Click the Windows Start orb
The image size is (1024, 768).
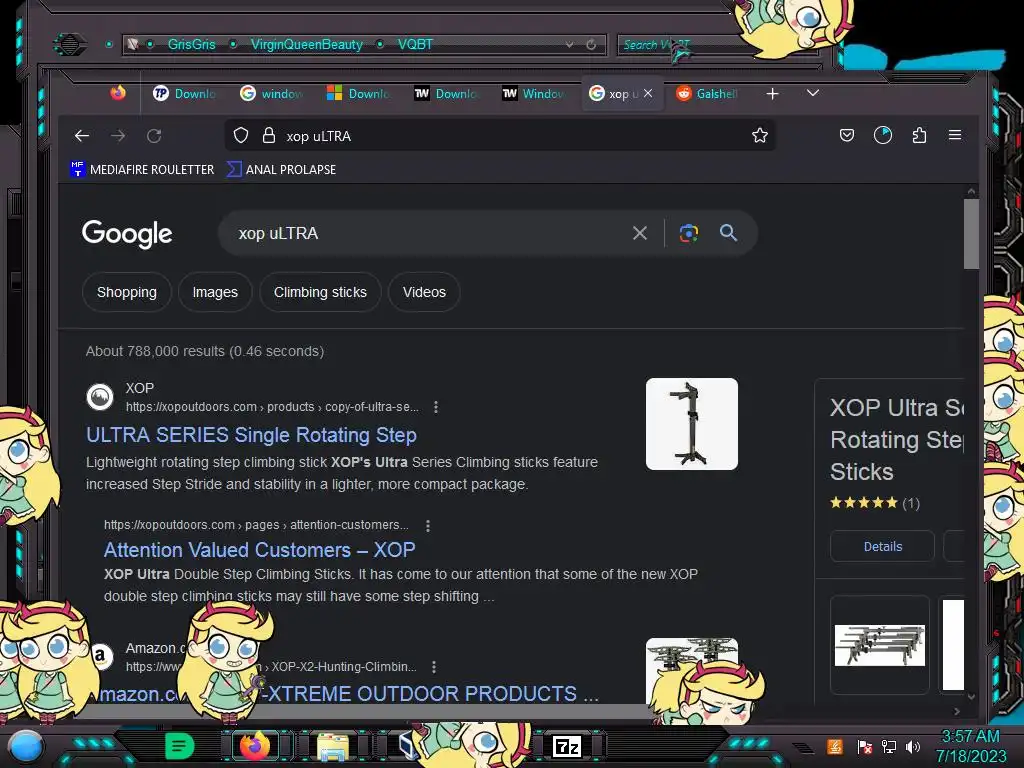pos(26,746)
